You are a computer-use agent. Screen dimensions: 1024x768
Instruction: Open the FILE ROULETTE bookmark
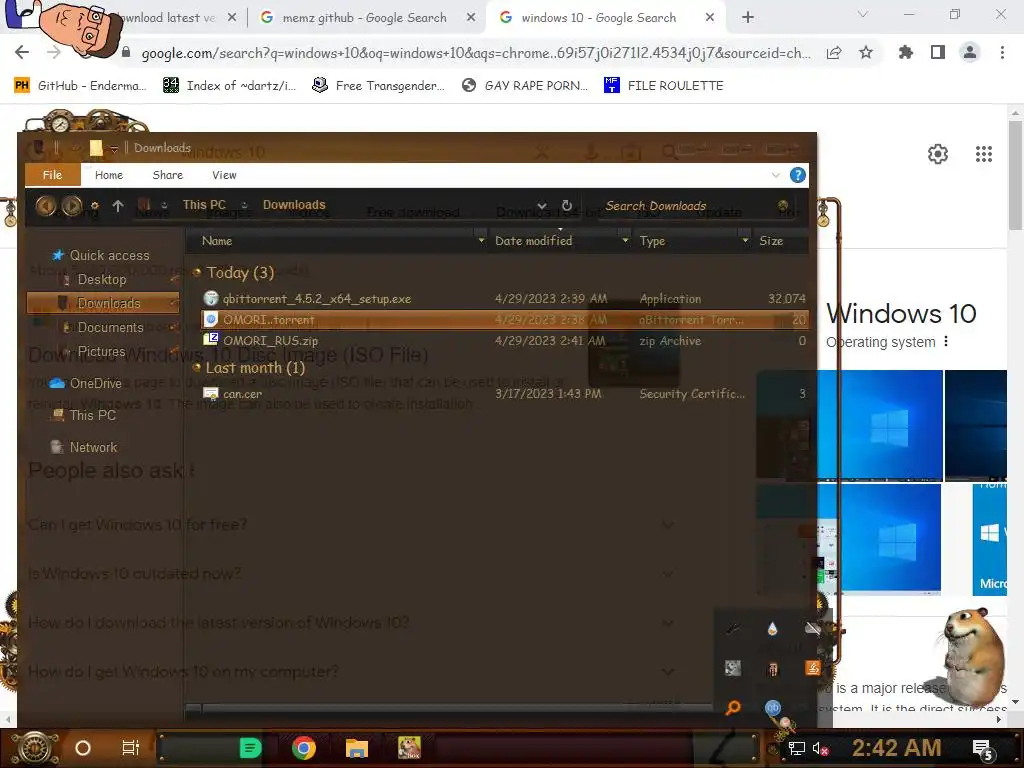tap(664, 86)
